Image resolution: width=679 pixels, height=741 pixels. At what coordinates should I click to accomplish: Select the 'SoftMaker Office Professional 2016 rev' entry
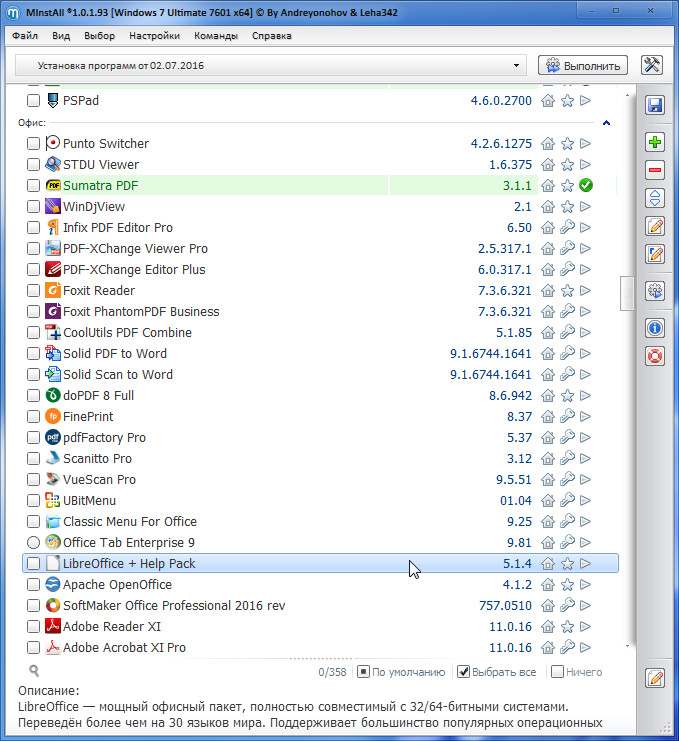(320, 605)
